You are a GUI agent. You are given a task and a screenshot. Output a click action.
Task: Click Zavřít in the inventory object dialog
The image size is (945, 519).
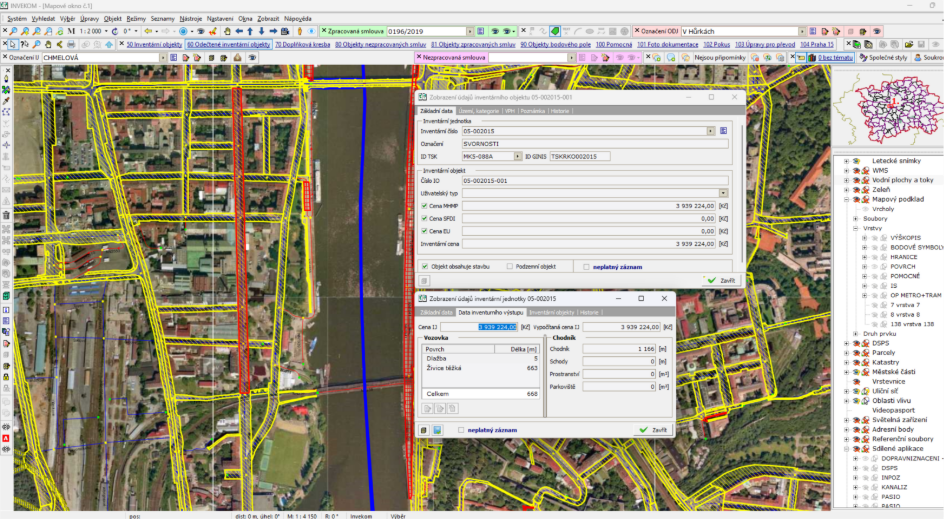coord(720,280)
